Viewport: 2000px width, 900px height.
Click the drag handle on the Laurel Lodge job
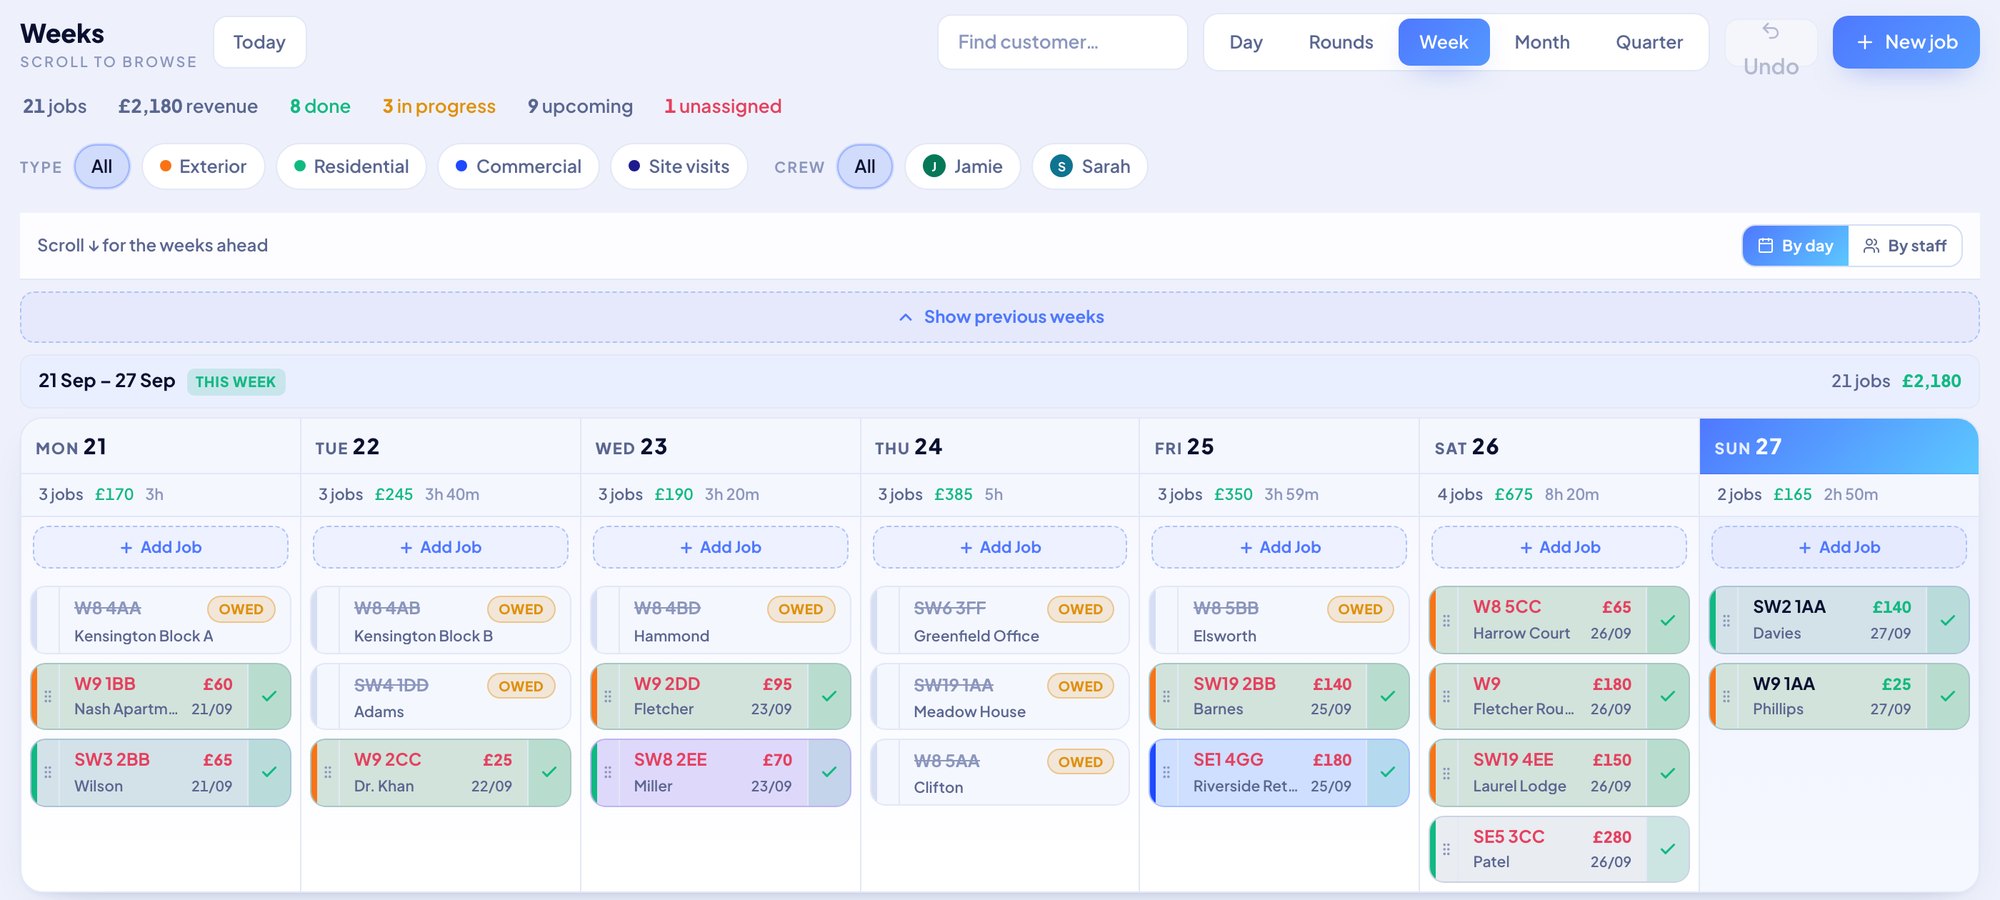(1446, 772)
